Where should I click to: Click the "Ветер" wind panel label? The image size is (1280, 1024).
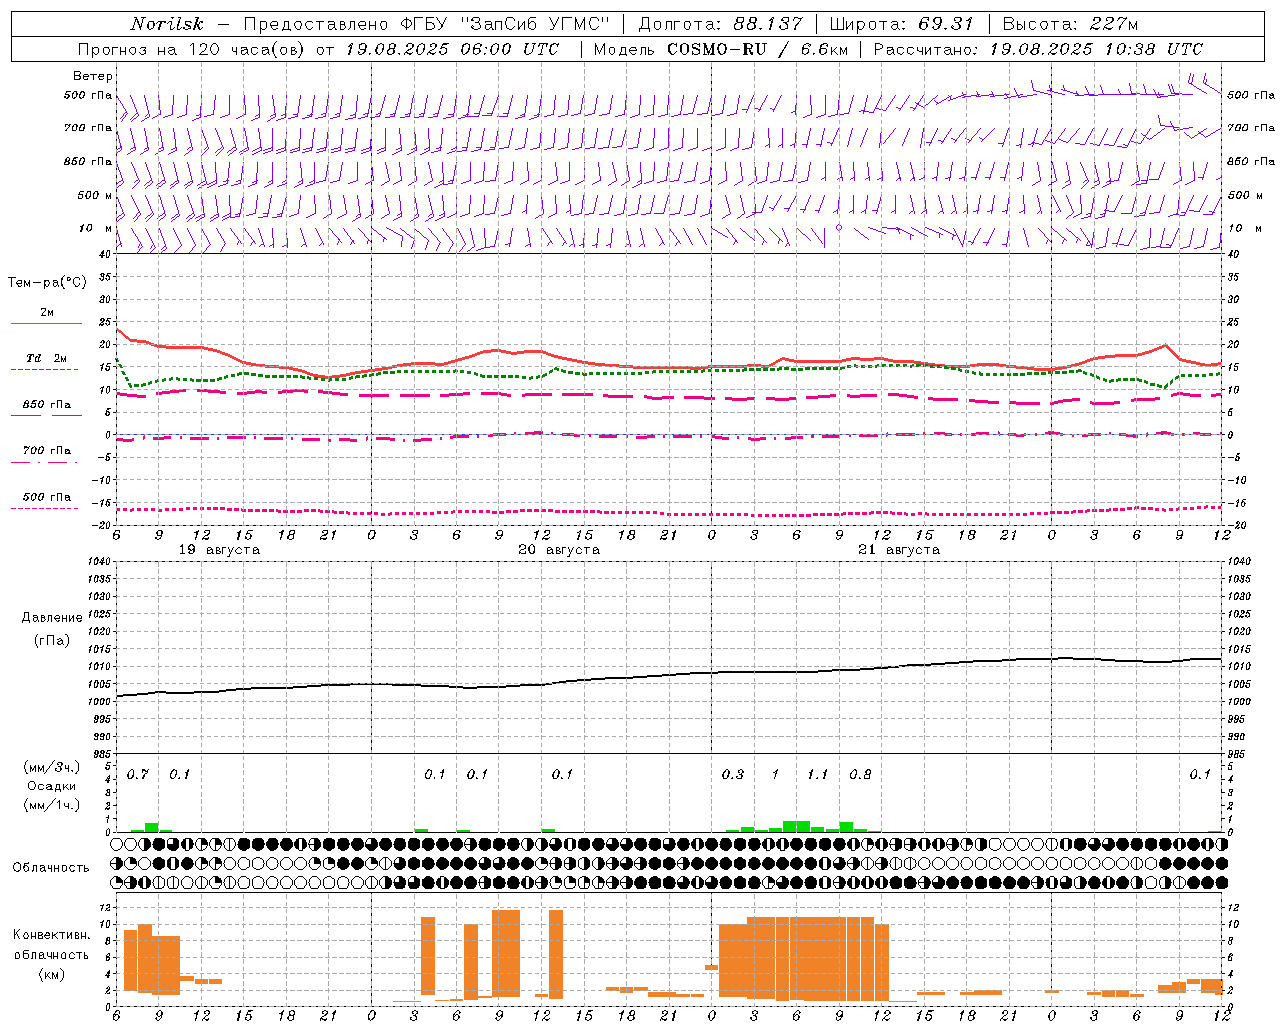point(93,76)
